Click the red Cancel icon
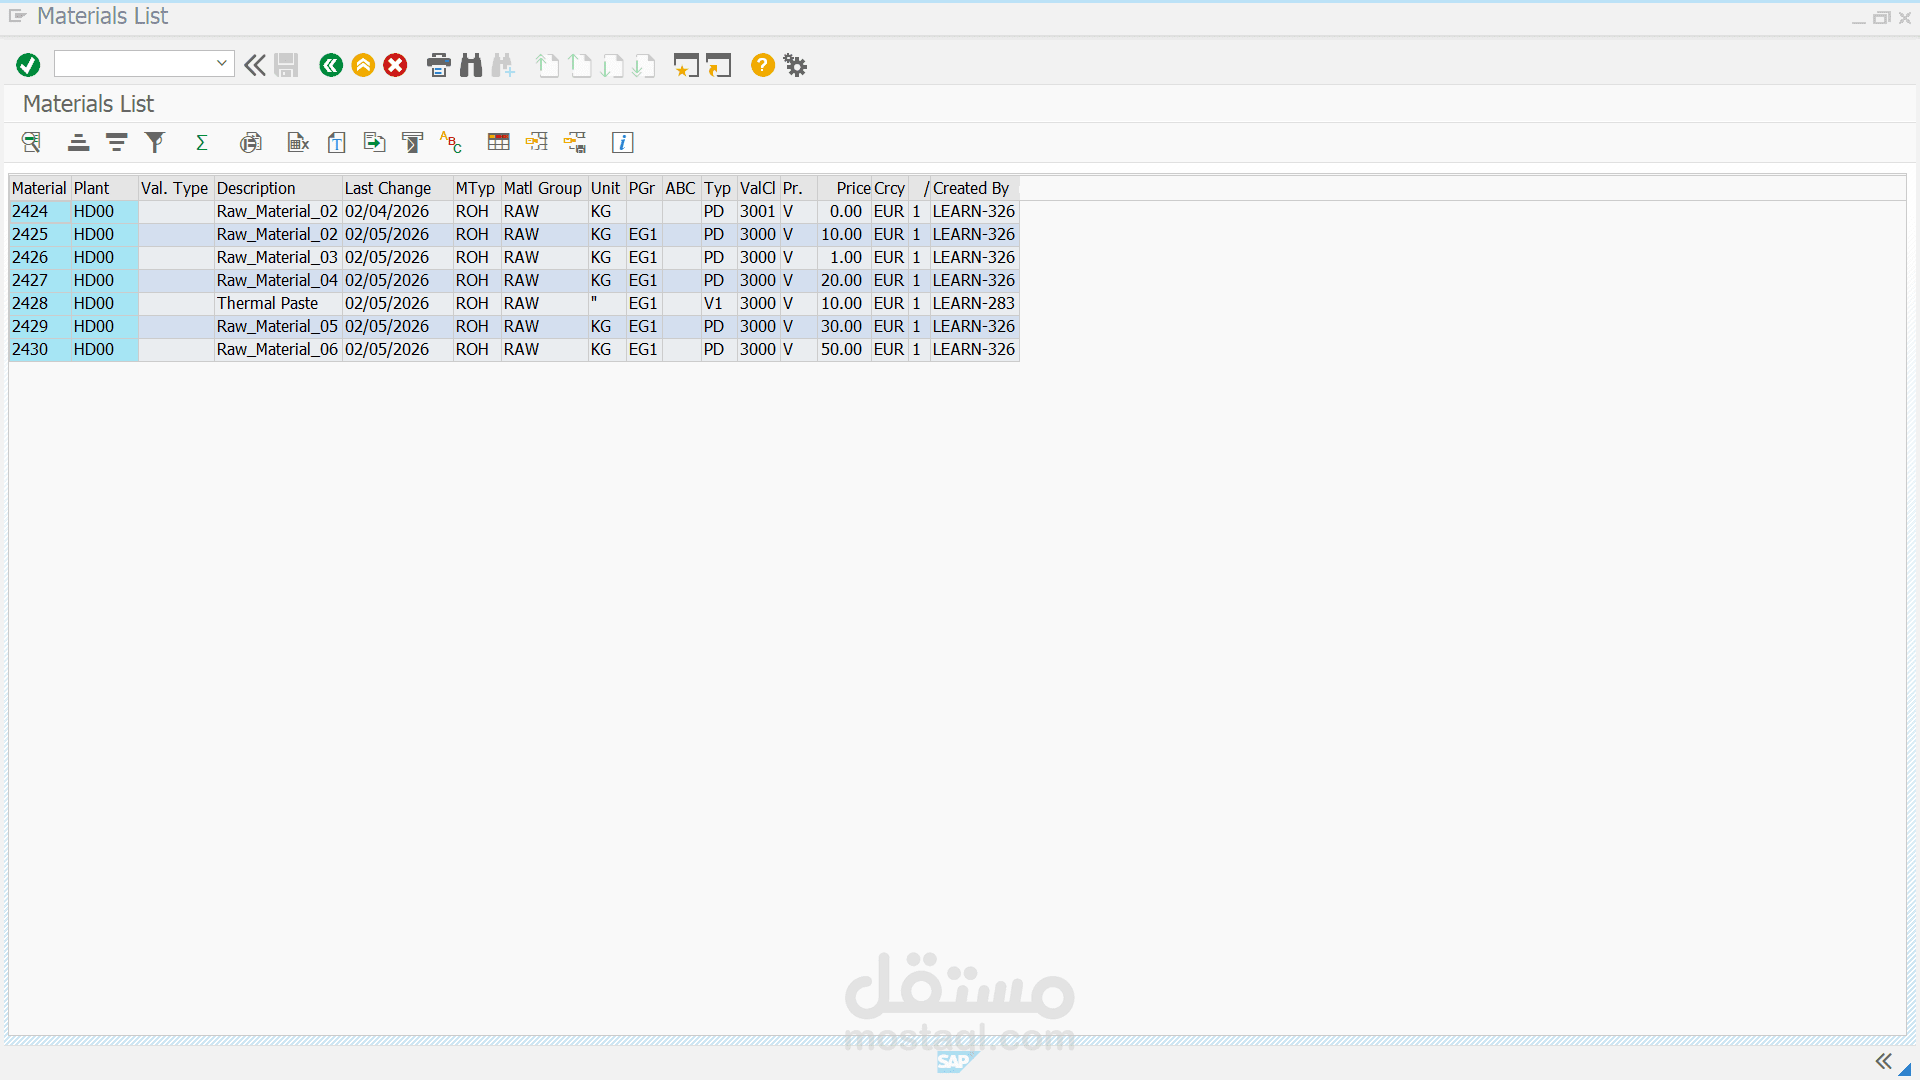 tap(395, 65)
